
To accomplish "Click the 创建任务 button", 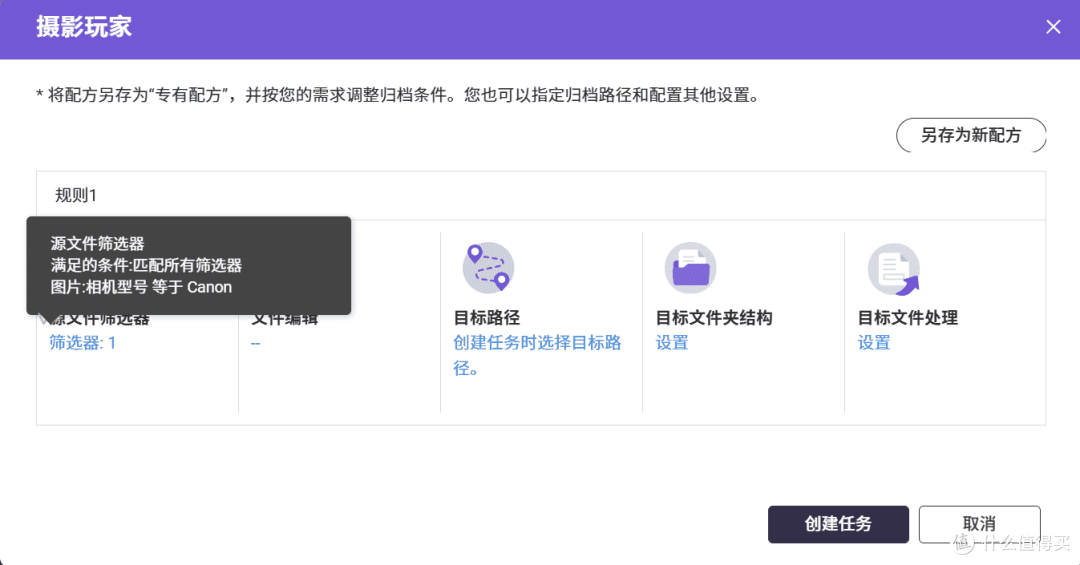I will click(x=838, y=524).
